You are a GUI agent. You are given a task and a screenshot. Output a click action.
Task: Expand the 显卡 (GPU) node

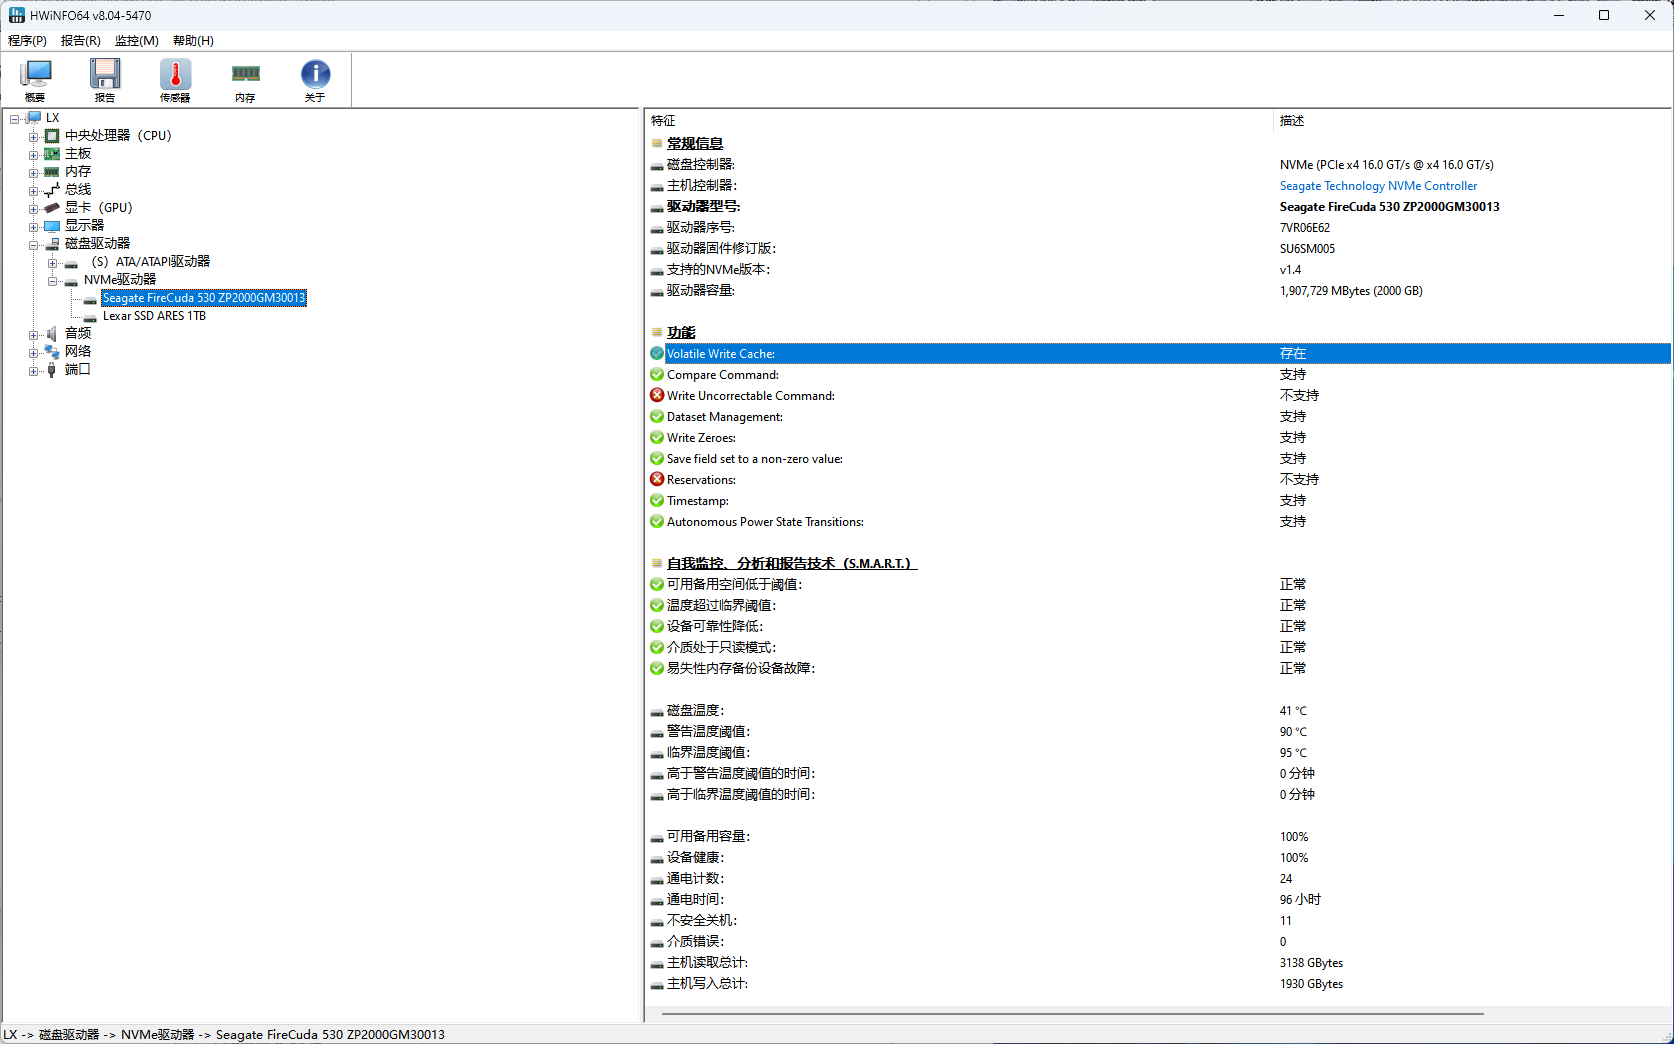[x=33, y=208]
